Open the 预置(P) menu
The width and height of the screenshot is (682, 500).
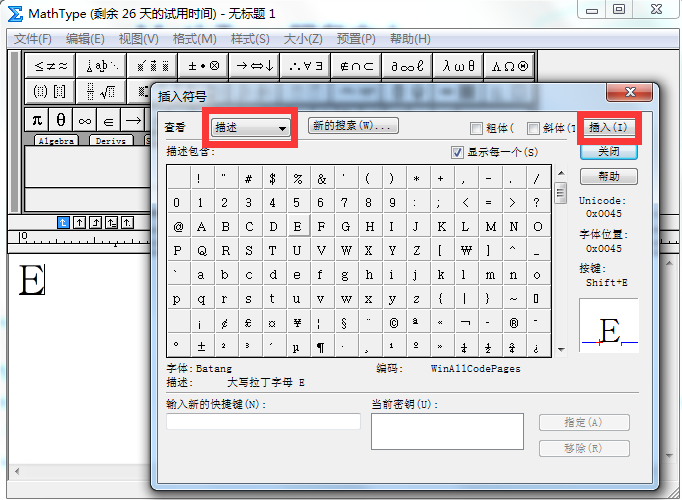356,39
